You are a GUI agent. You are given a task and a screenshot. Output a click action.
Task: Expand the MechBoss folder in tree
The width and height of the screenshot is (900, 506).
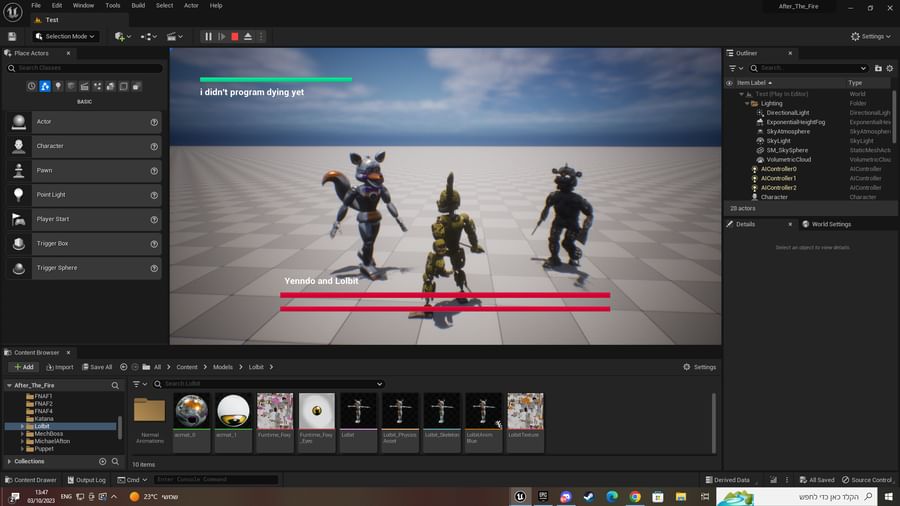[22, 434]
